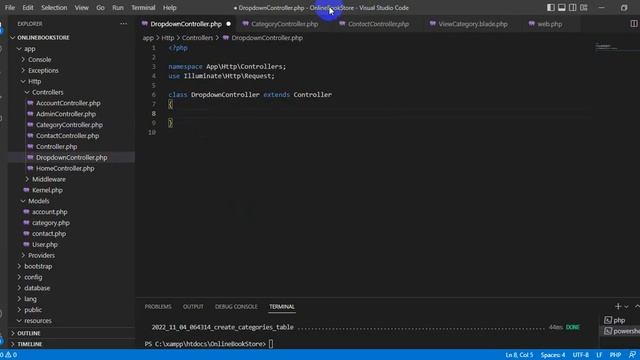Switch to web.php editor tab

click(549, 24)
